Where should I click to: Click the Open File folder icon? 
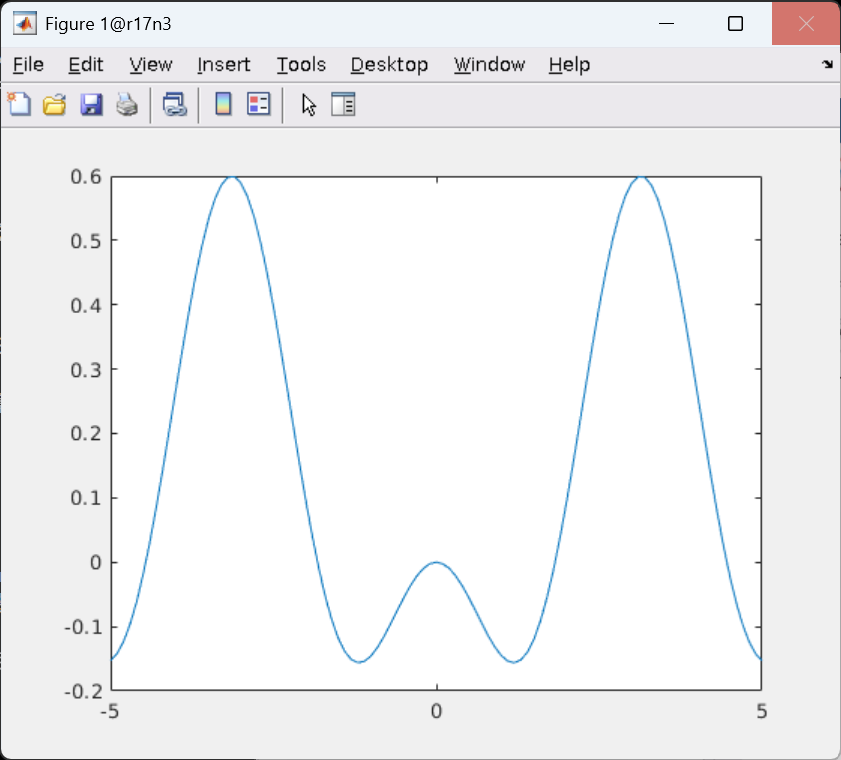(54, 104)
